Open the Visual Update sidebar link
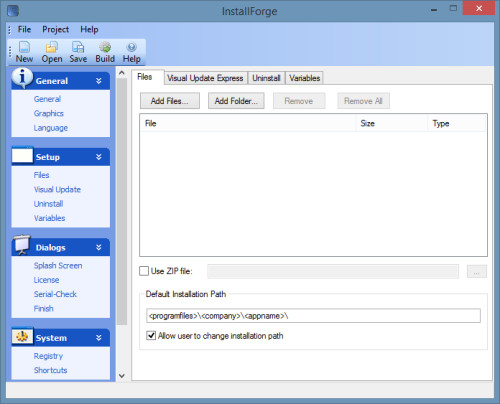The width and height of the screenshot is (500, 404). 57,189
